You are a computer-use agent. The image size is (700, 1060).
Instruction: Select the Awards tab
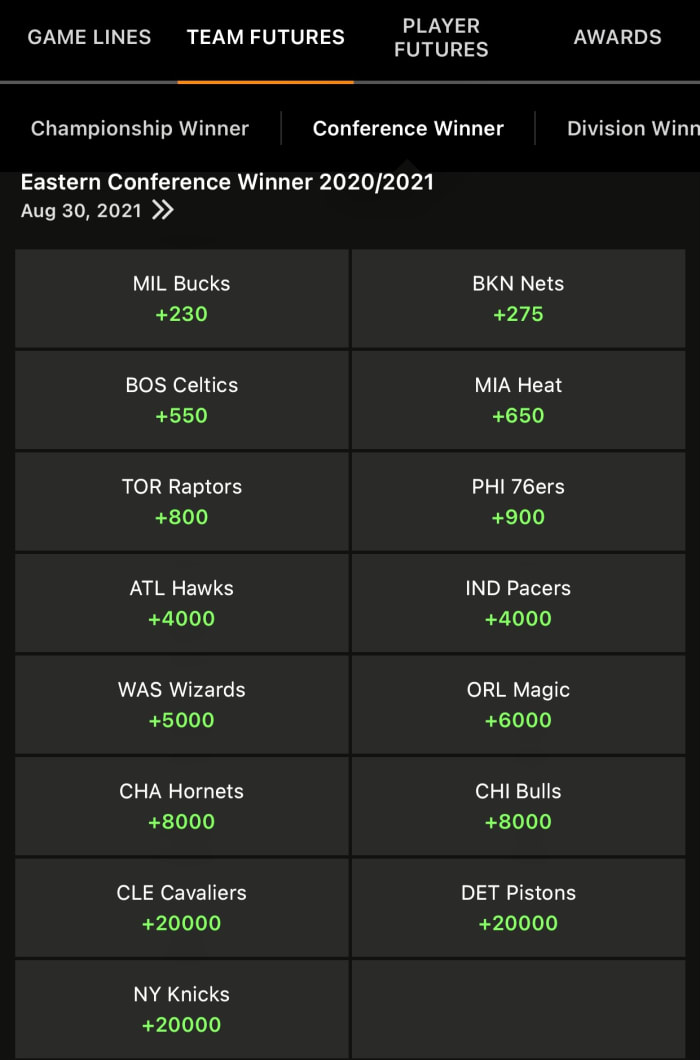click(617, 38)
